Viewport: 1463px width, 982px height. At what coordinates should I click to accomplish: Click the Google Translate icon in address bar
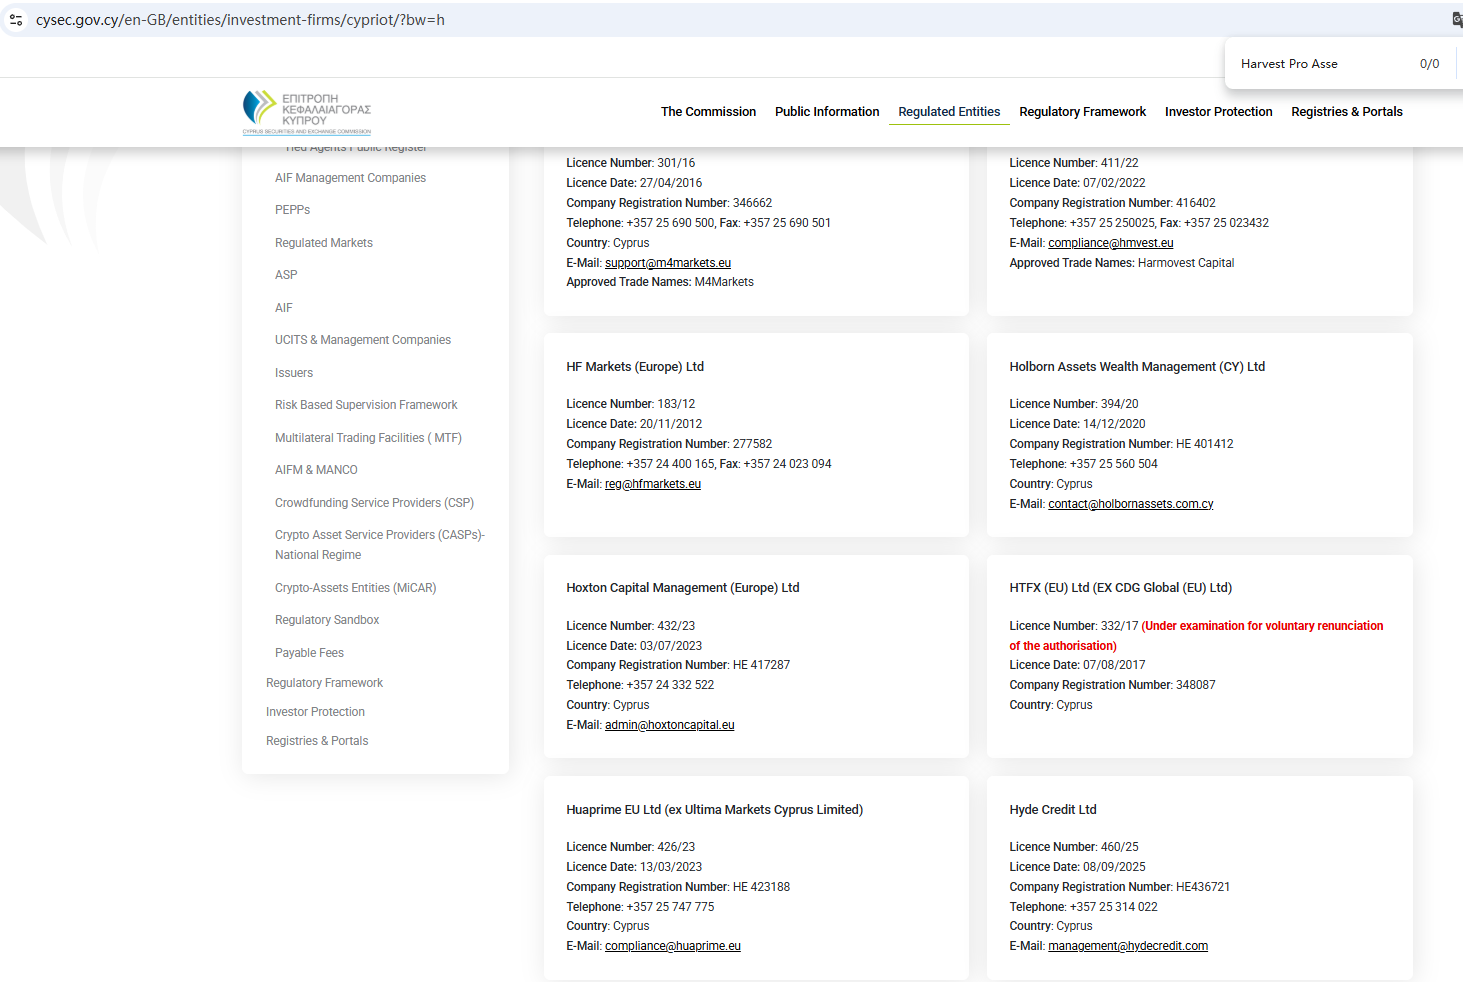pyautogui.click(x=1456, y=20)
